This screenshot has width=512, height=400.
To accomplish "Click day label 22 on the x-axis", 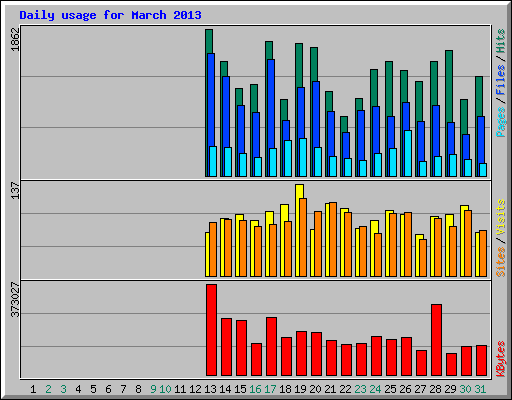I will (x=345, y=389).
